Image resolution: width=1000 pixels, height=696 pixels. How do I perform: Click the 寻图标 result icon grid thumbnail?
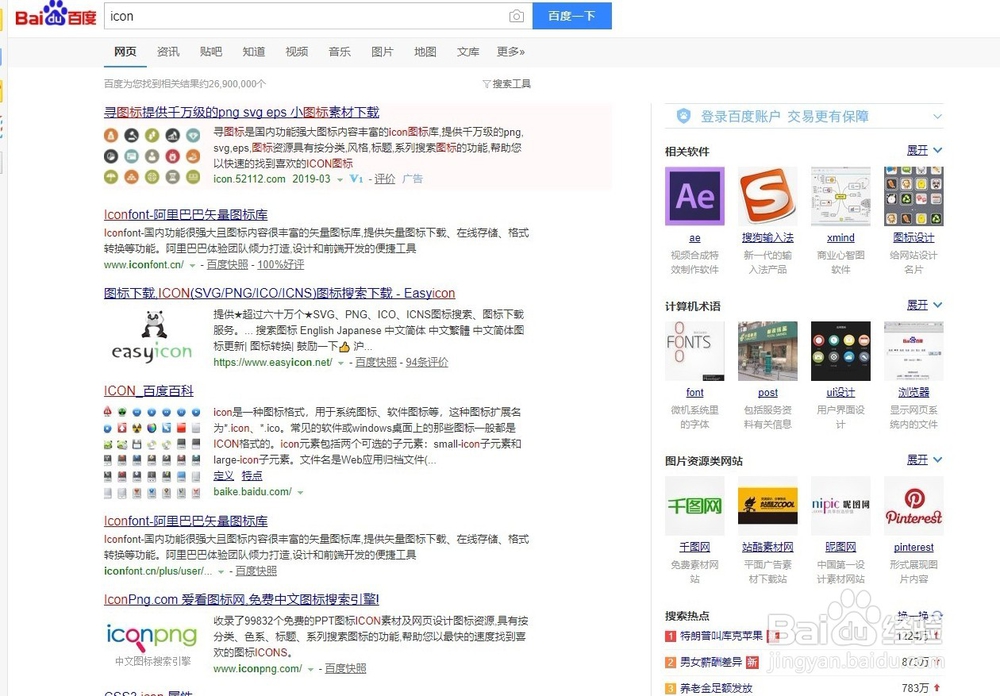pyautogui.click(x=152, y=156)
